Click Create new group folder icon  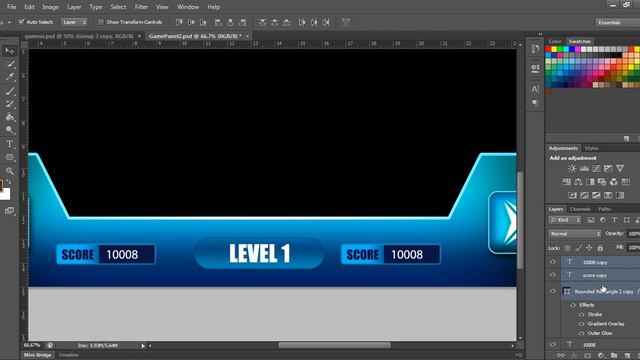(614, 356)
